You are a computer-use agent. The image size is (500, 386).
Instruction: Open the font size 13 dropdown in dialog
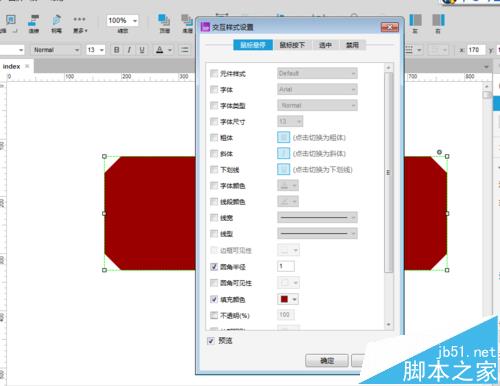pyautogui.click(x=290, y=121)
